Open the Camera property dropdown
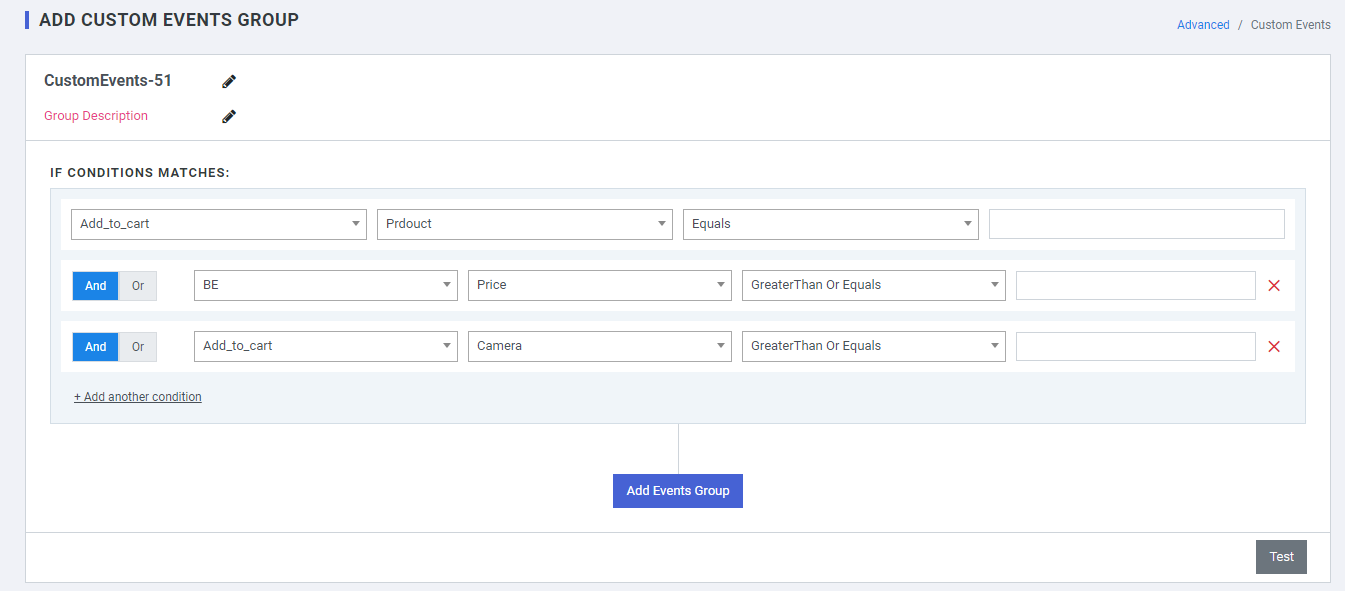 [599, 346]
